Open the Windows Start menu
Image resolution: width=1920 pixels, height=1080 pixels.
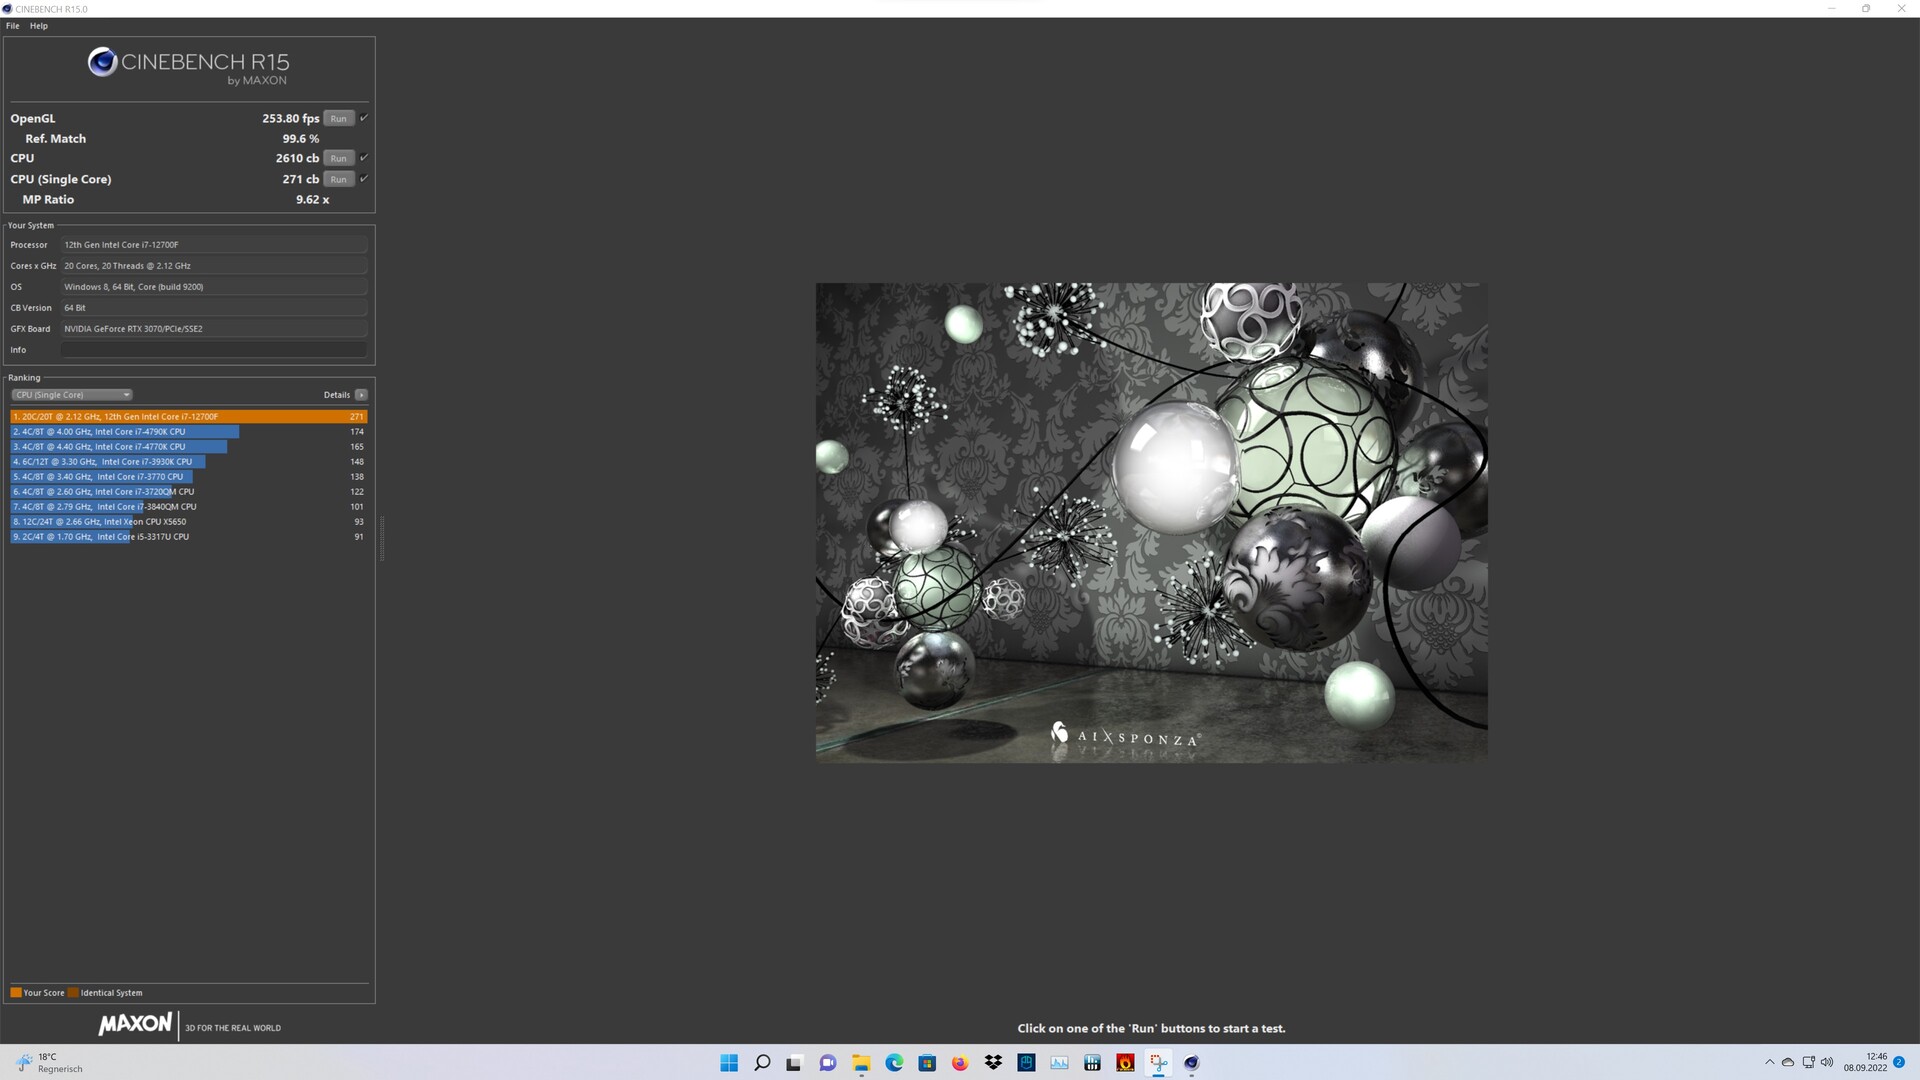click(729, 1063)
